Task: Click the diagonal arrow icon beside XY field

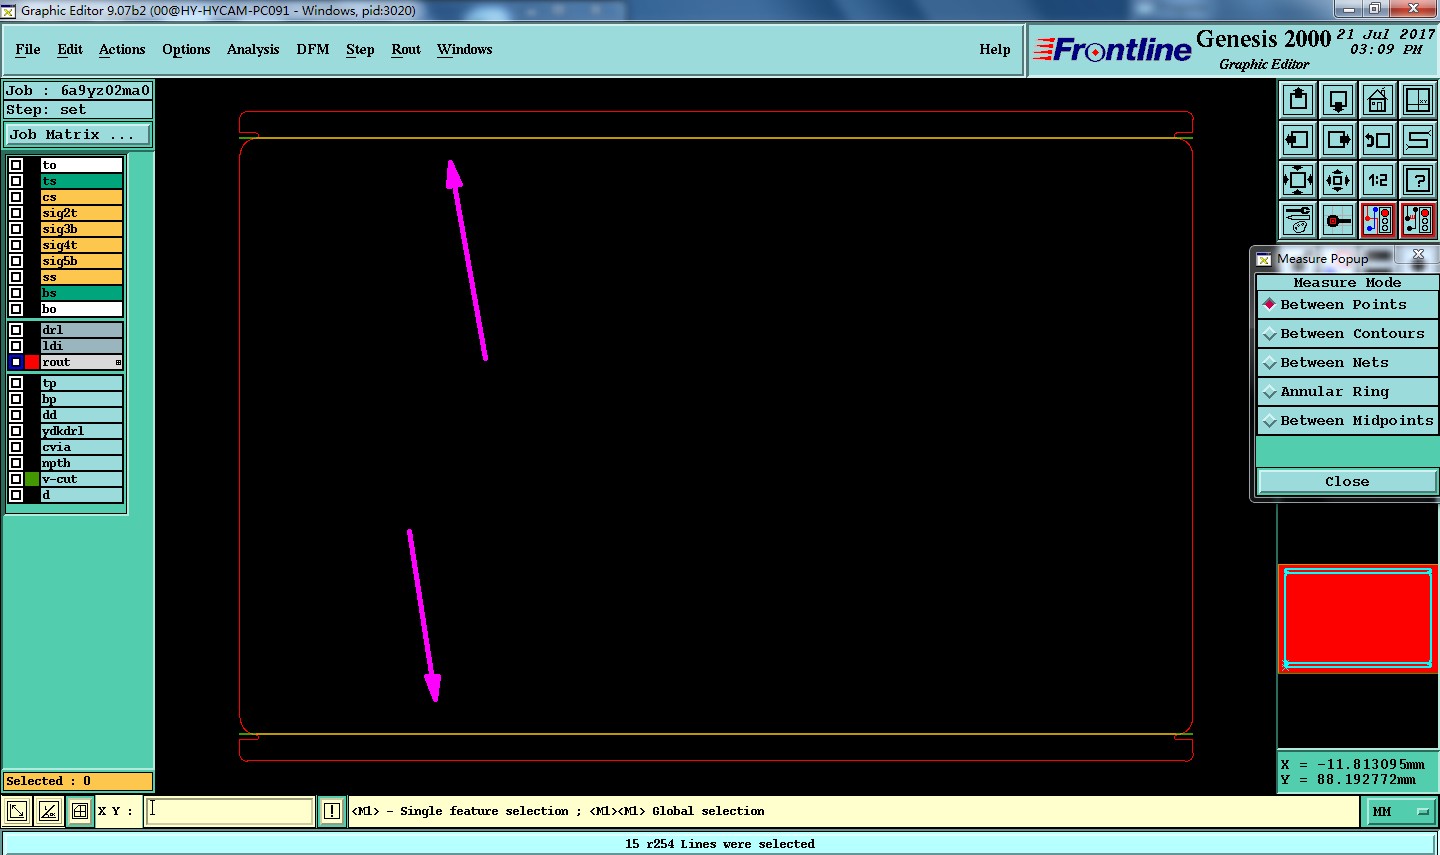Action: [x=17, y=811]
